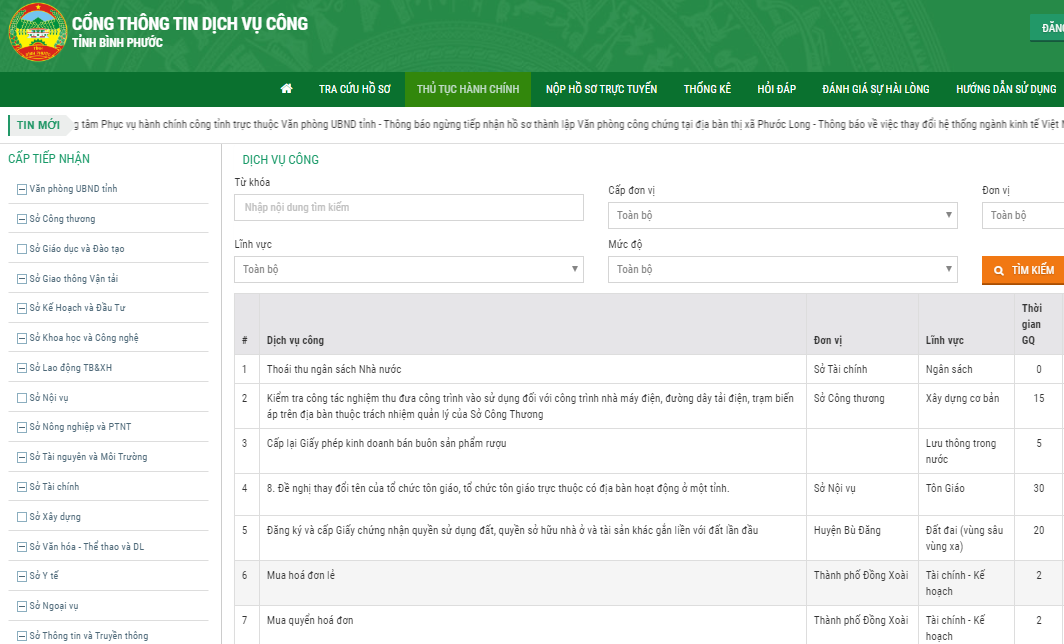Toggle checkbox for Sở Văn hóa - Thể thao và DL
This screenshot has width=1064, height=644.
click(22, 547)
